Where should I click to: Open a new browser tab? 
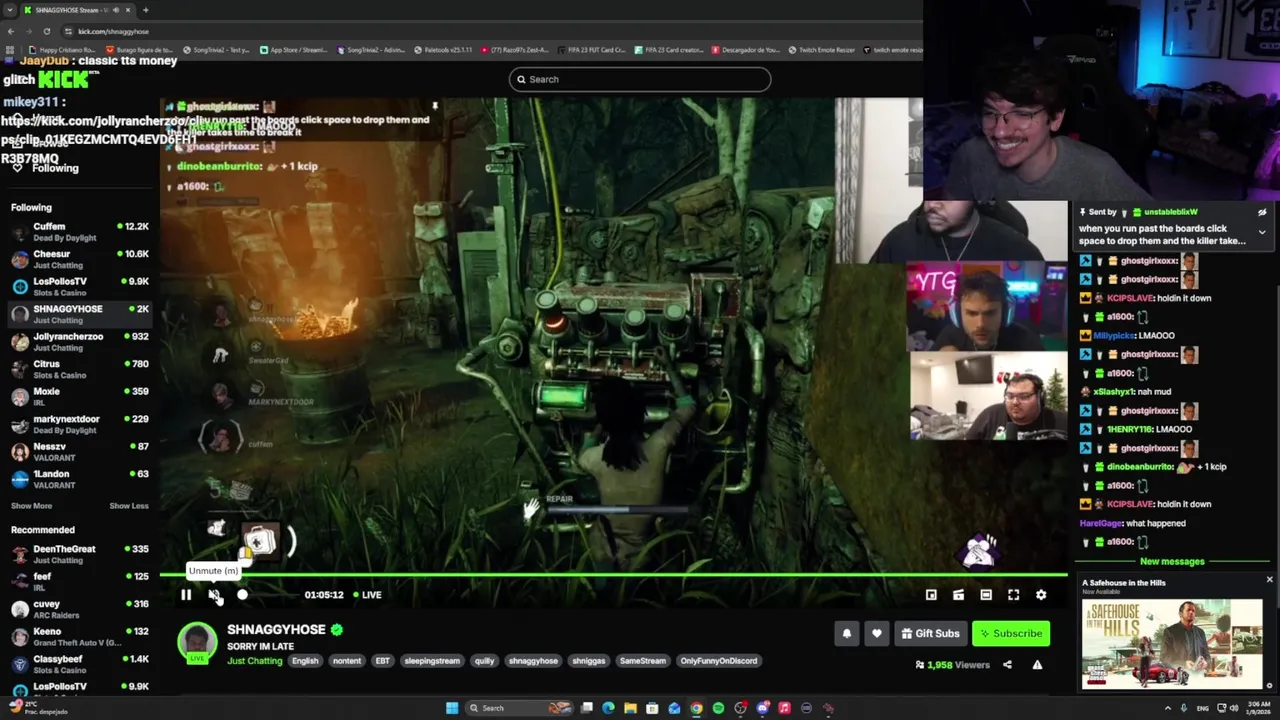click(145, 10)
